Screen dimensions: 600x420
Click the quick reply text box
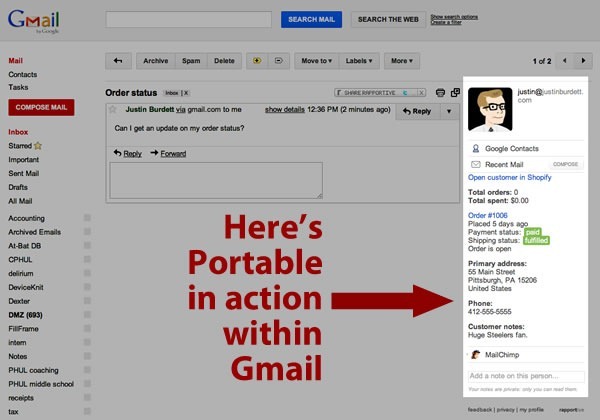pos(216,180)
